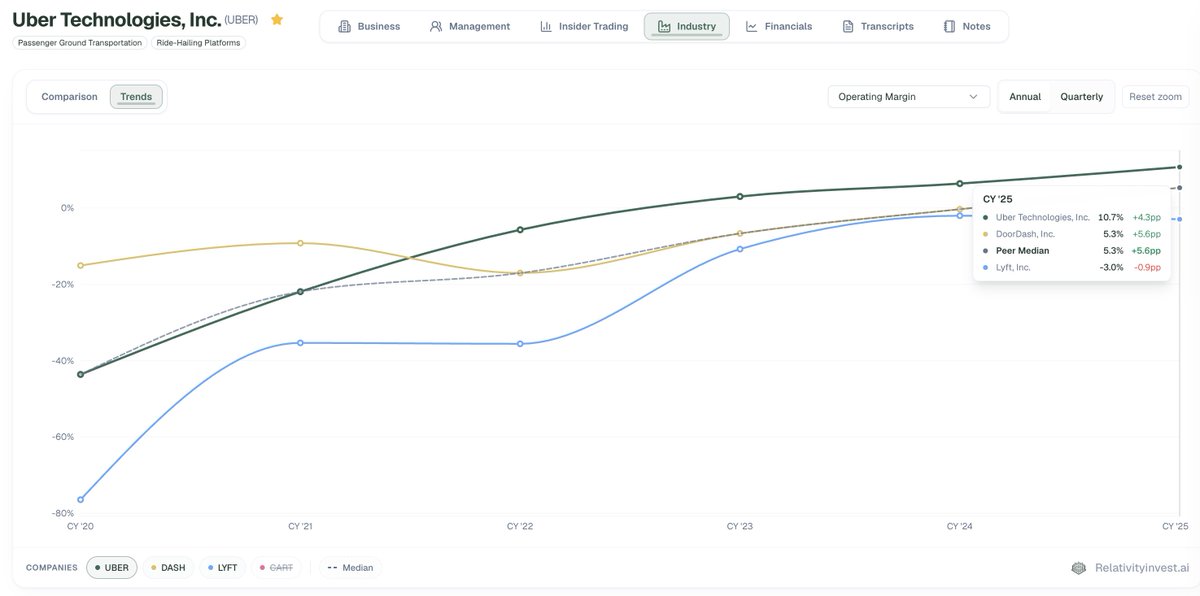Image resolution: width=1200 pixels, height=596 pixels.
Task: Click the CY '20 axis label
Action: pos(81,526)
